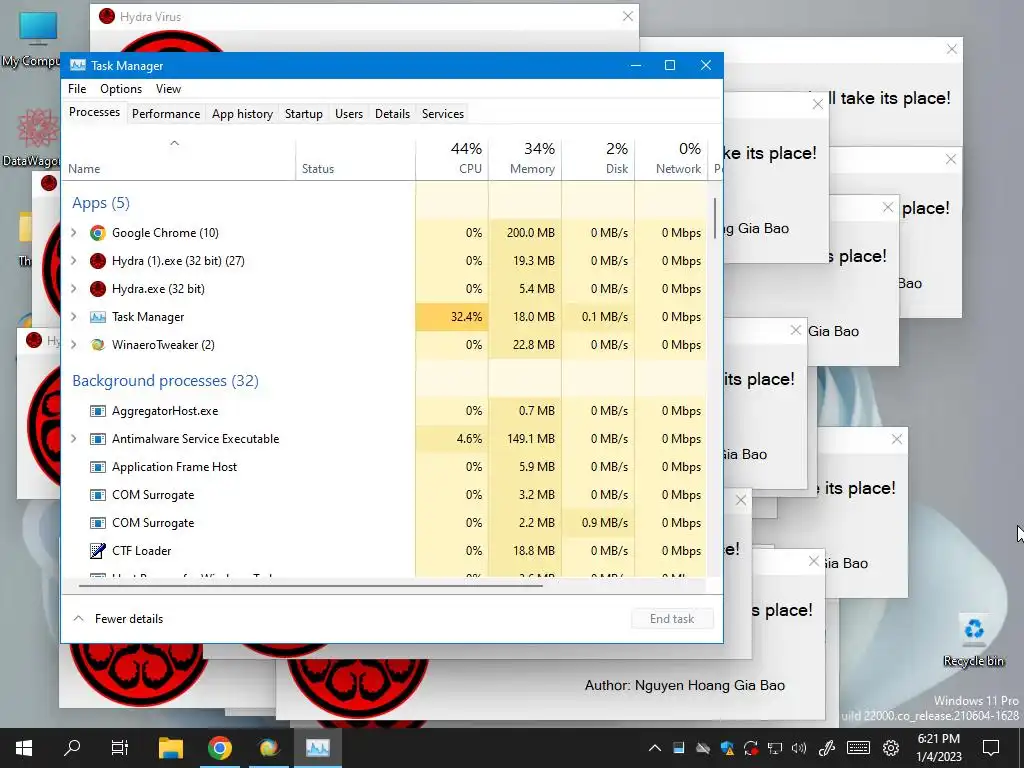Click the CTF Loader pen icon
Image resolution: width=1024 pixels, height=768 pixels.
click(98, 551)
